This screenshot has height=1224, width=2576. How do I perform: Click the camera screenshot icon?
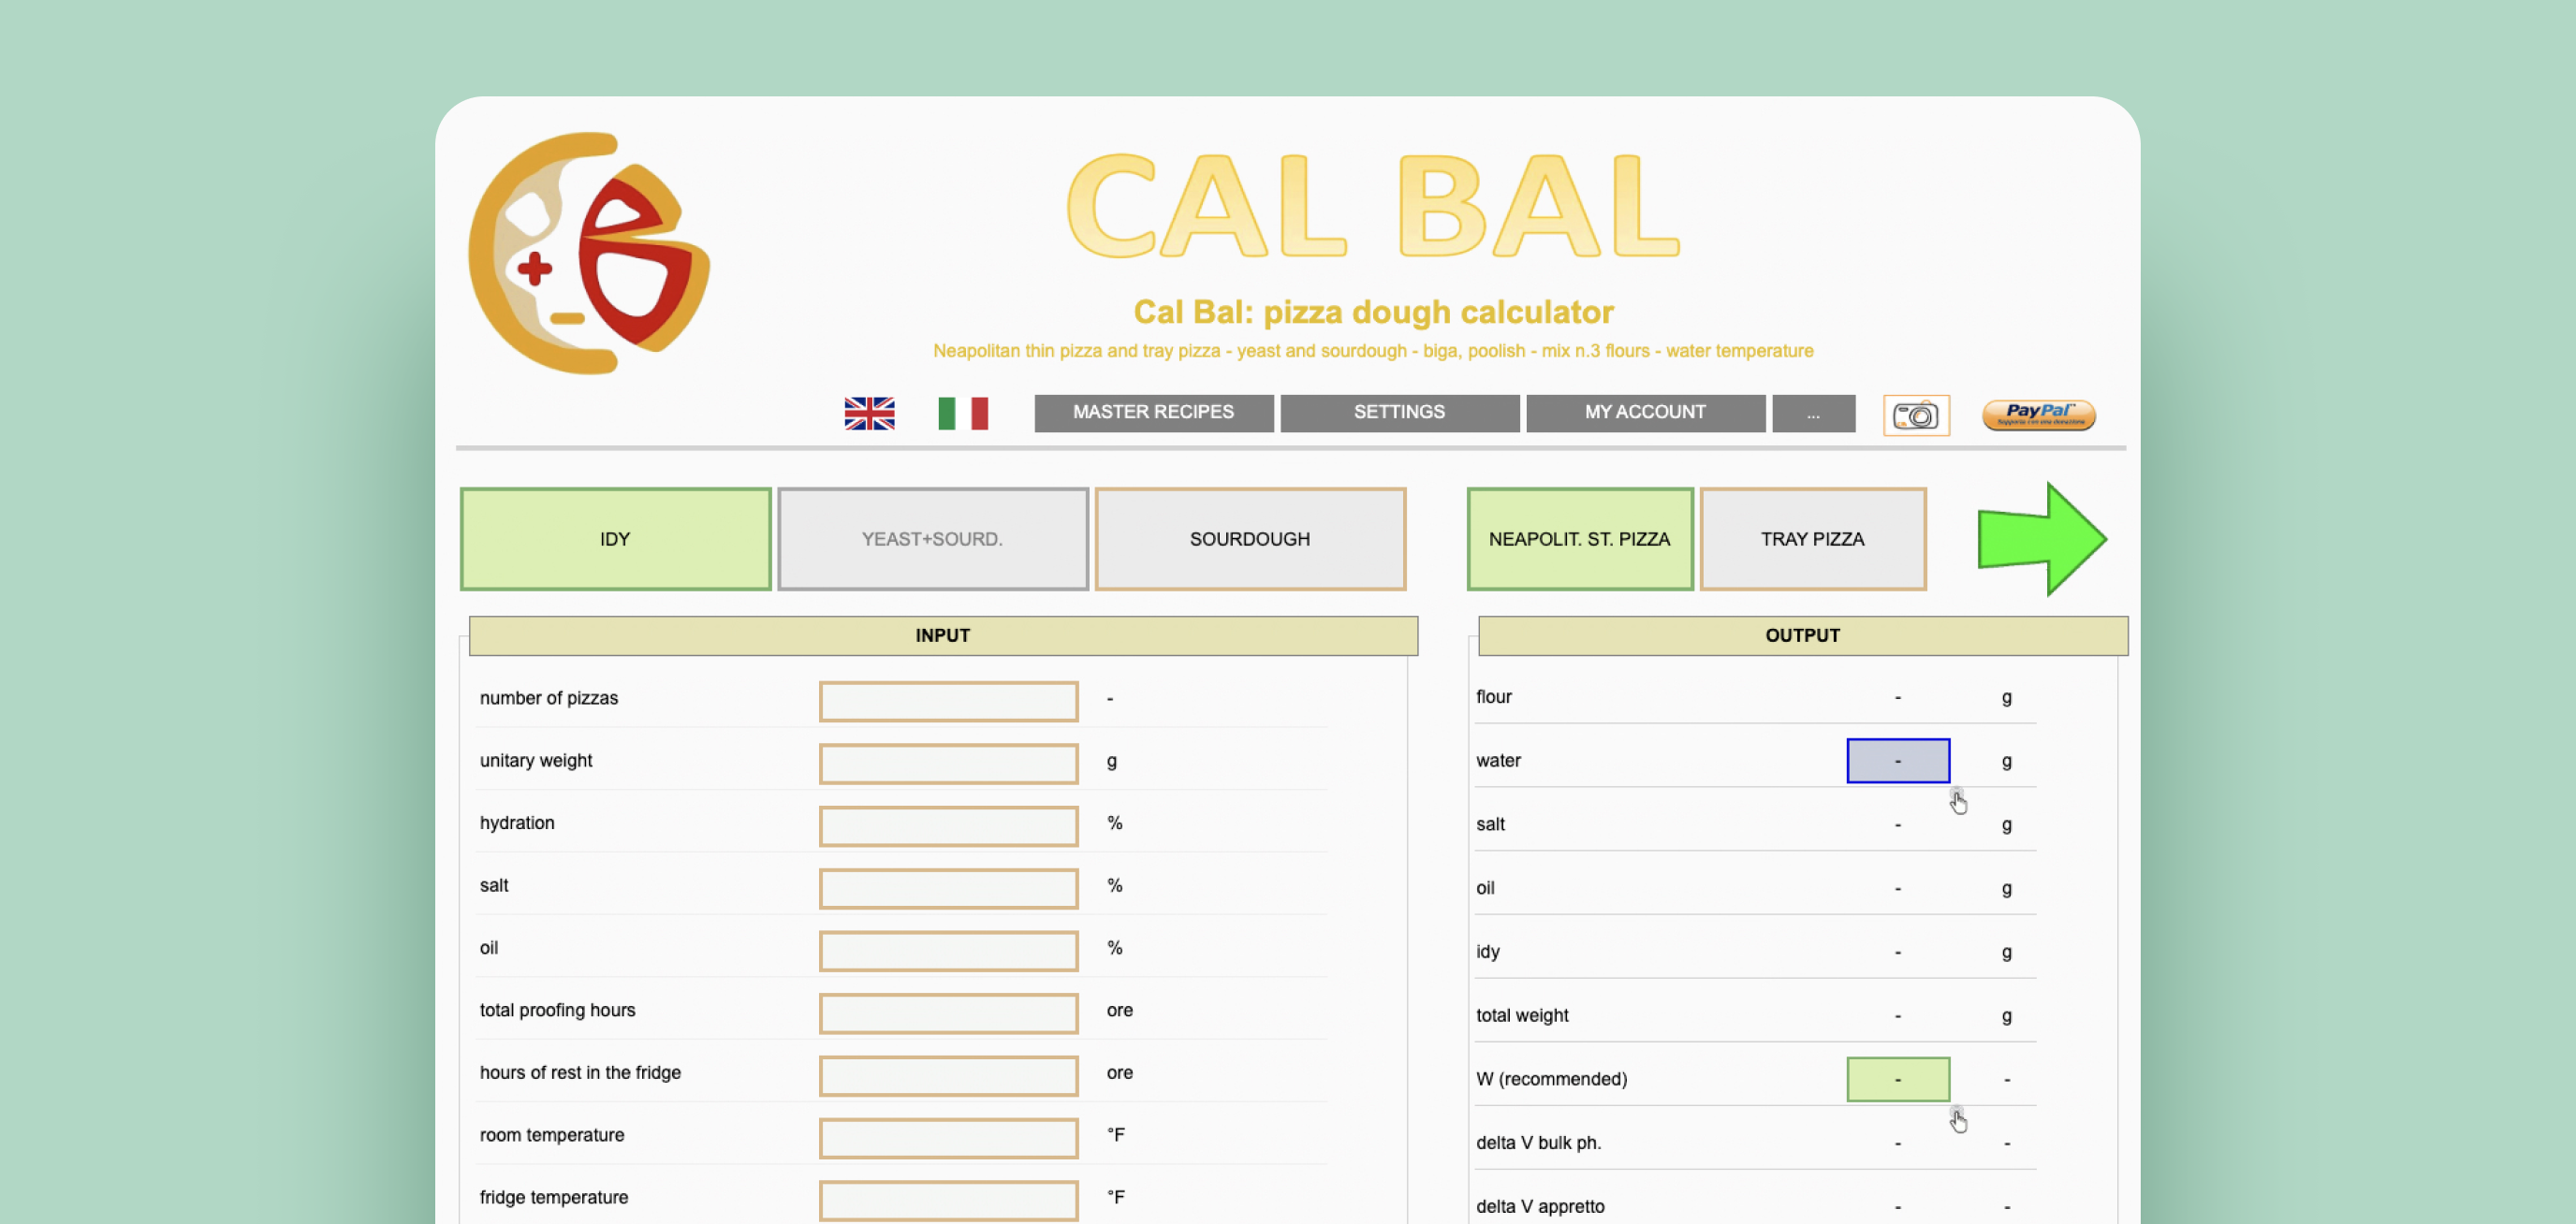(x=1916, y=415)
